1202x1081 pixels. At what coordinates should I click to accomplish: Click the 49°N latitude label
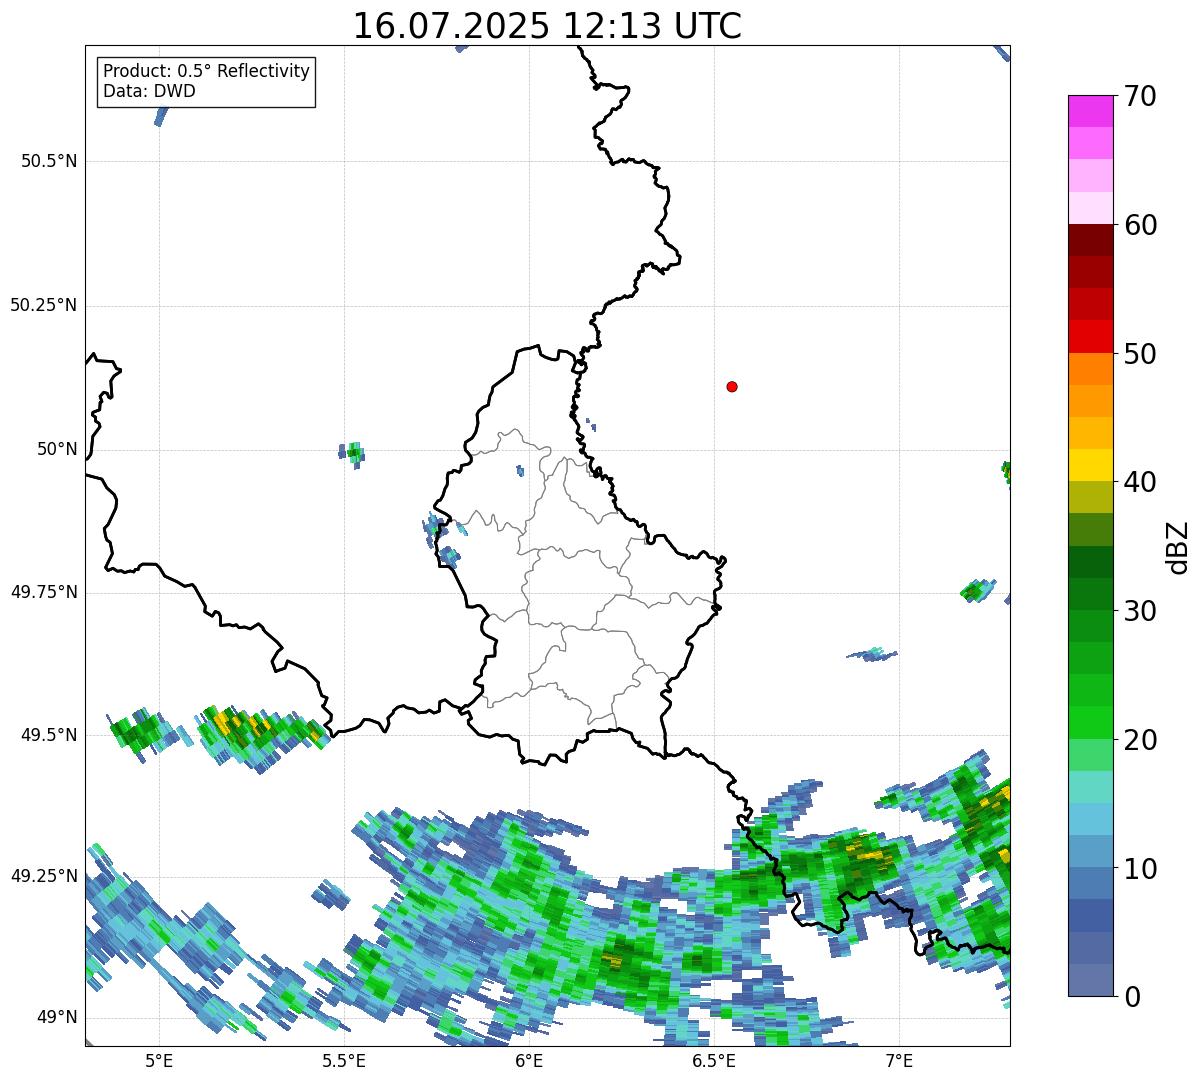pos(57,1017)
